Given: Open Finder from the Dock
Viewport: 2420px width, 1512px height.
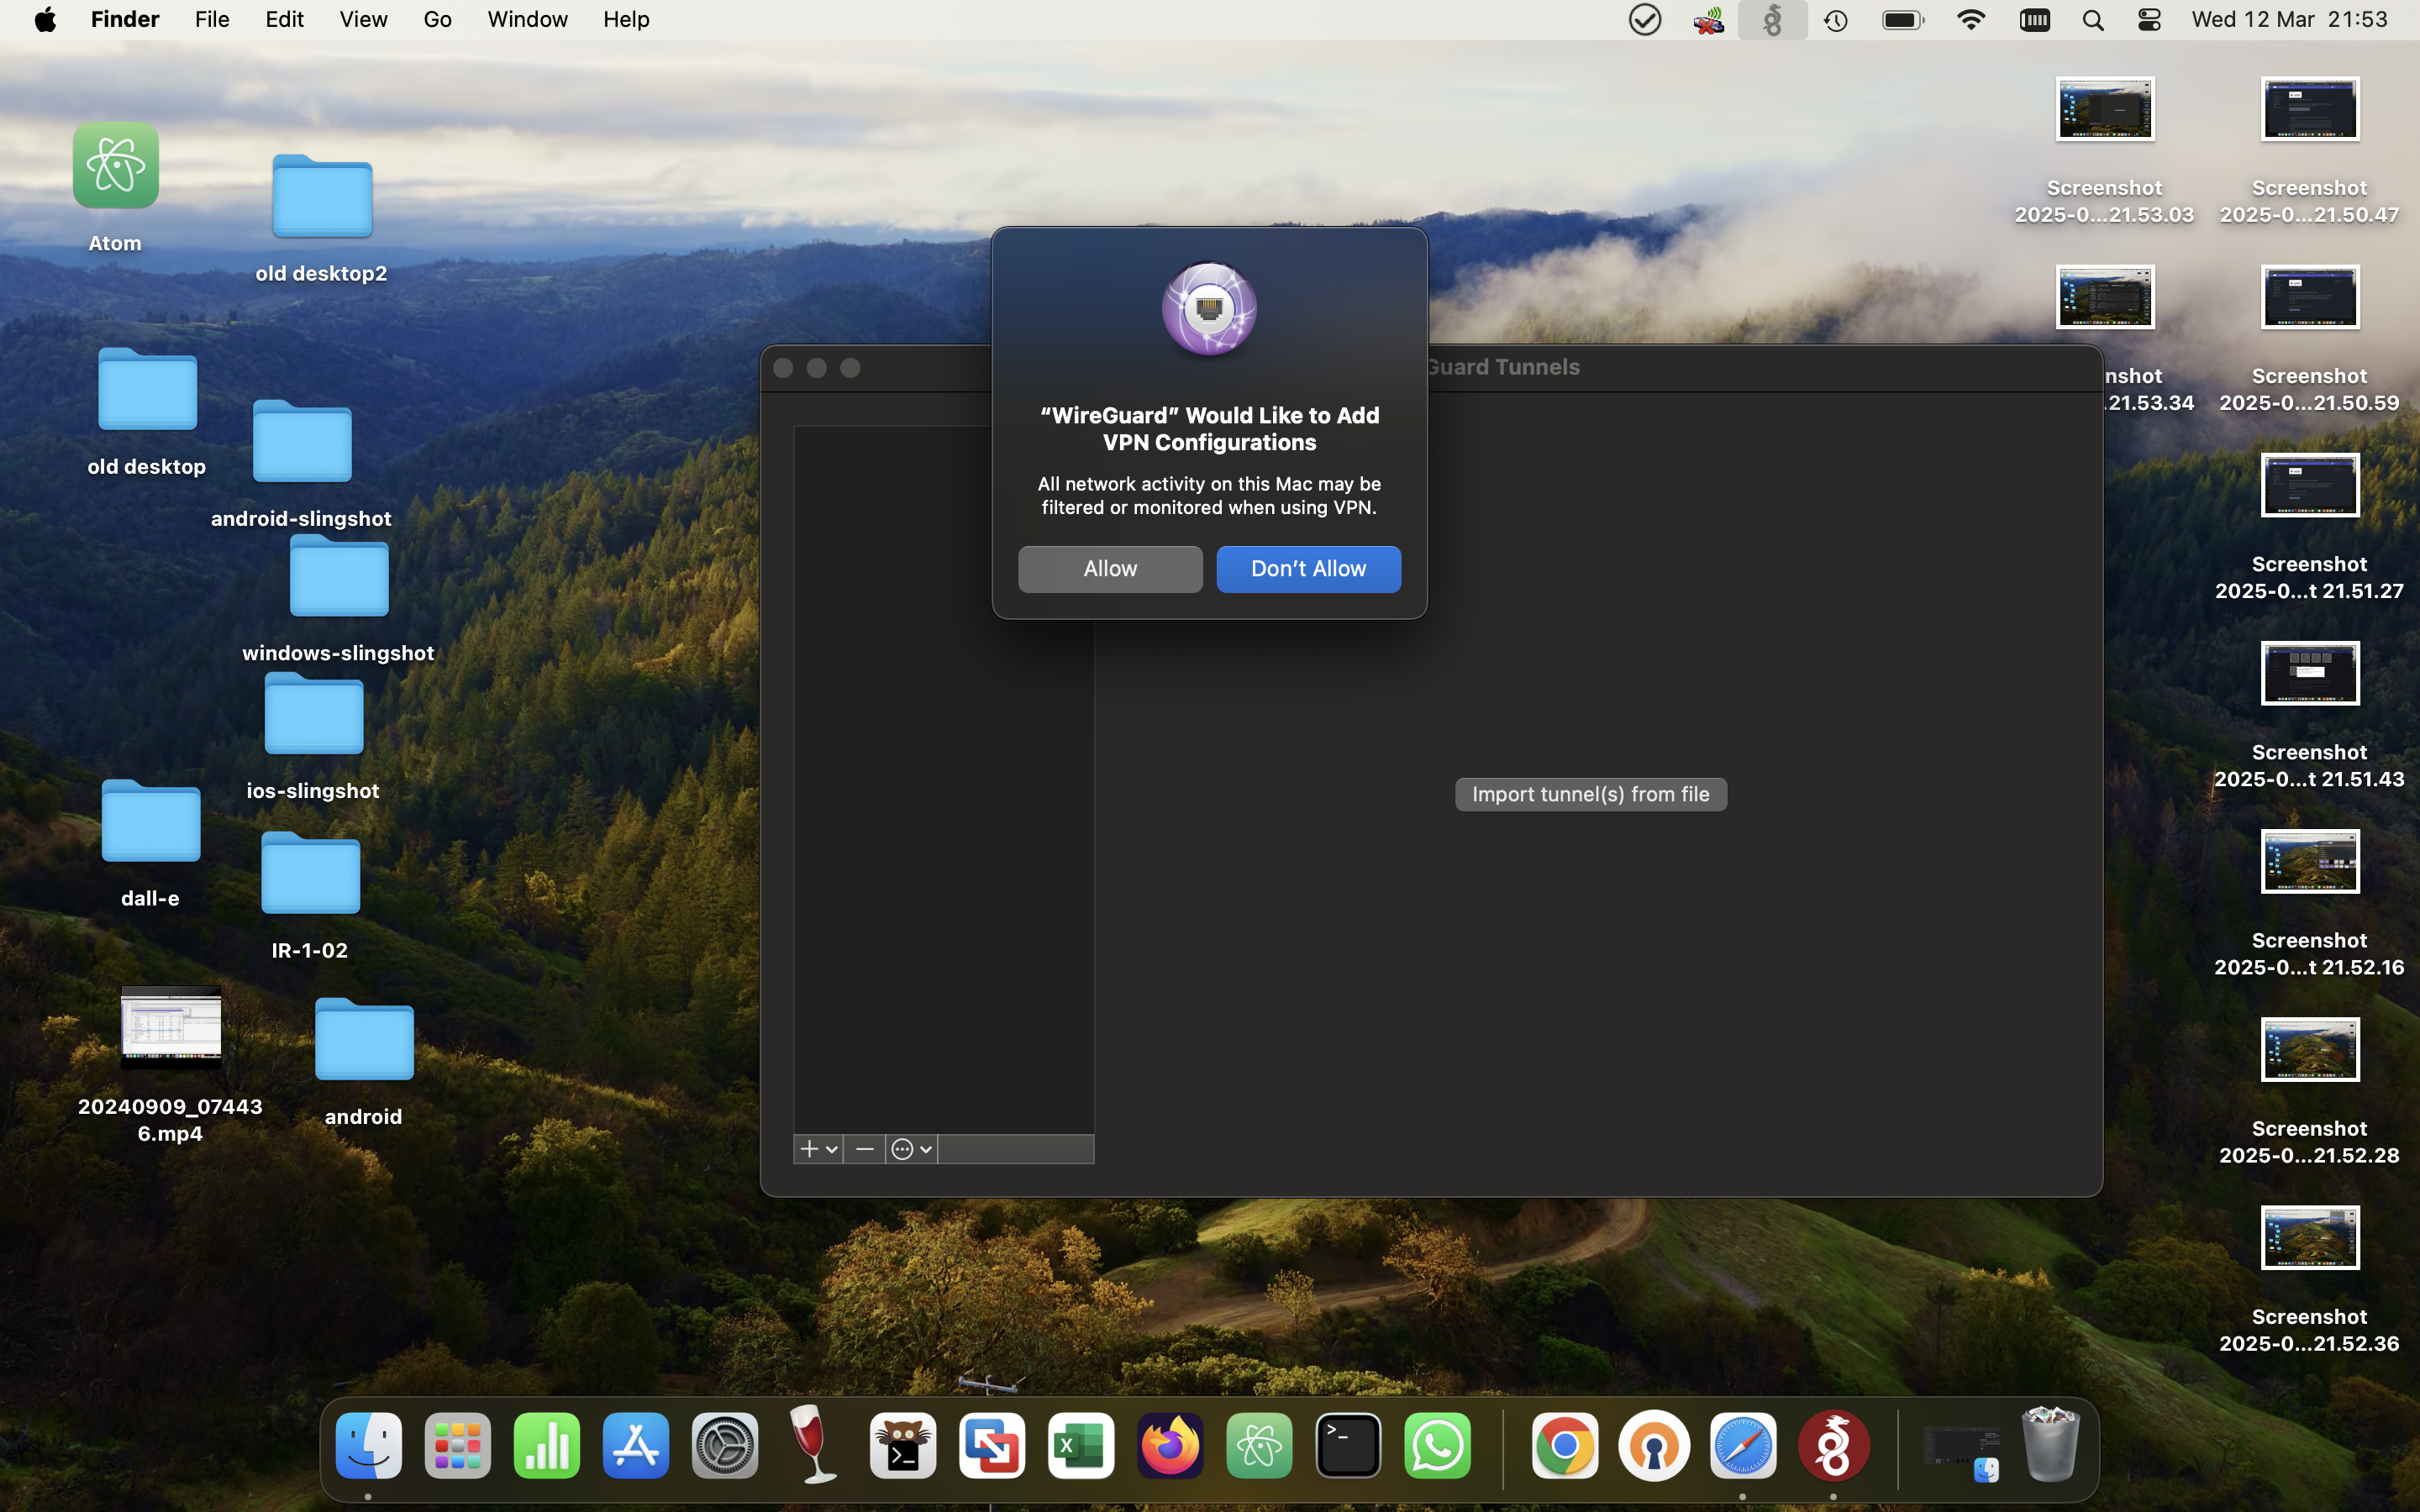Looking at the screenshot, I should pos(369,1446).
